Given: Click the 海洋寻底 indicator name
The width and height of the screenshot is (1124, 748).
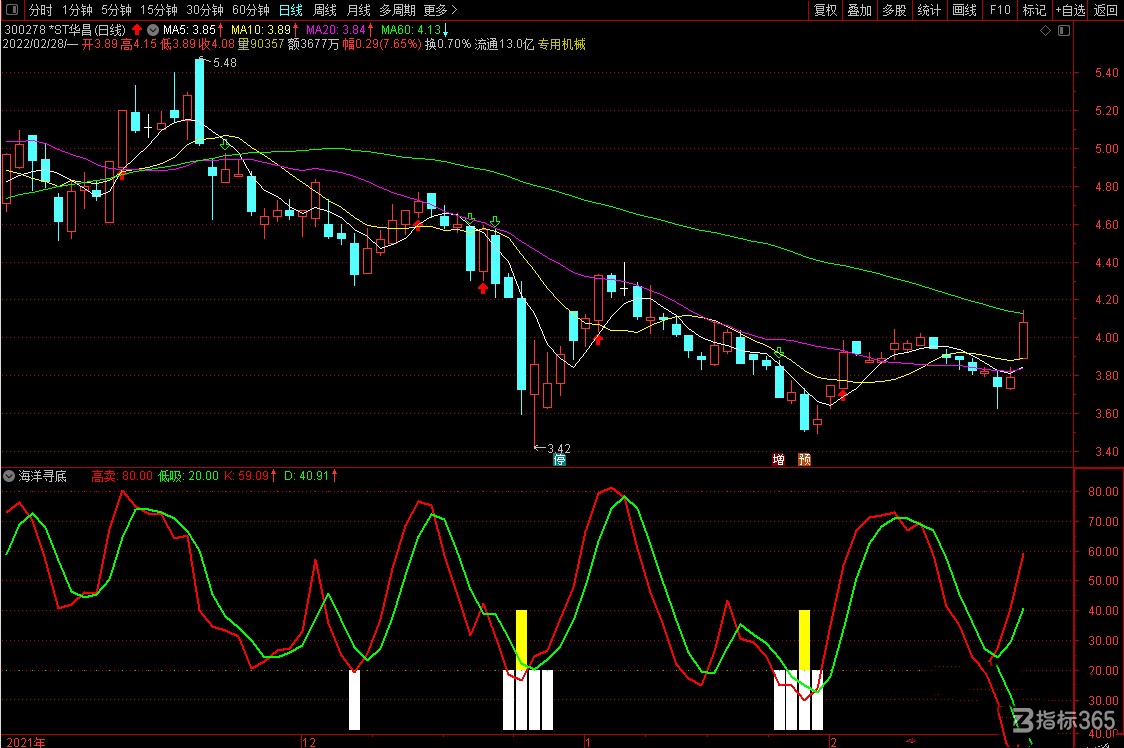Looking at the screenshot, I should tap(43, 475).
